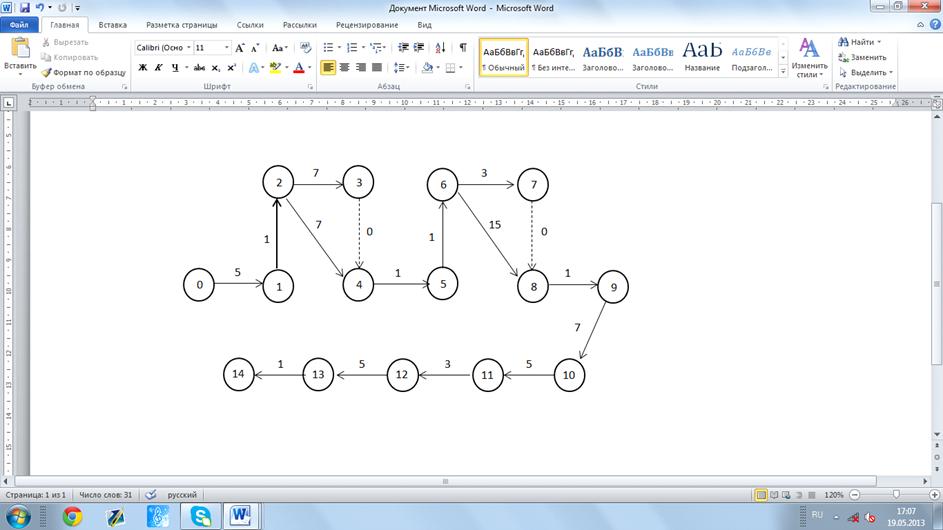943x530 pixels.
Task: Apply the bulleted list icon
Action: click(x=328, y=47)
